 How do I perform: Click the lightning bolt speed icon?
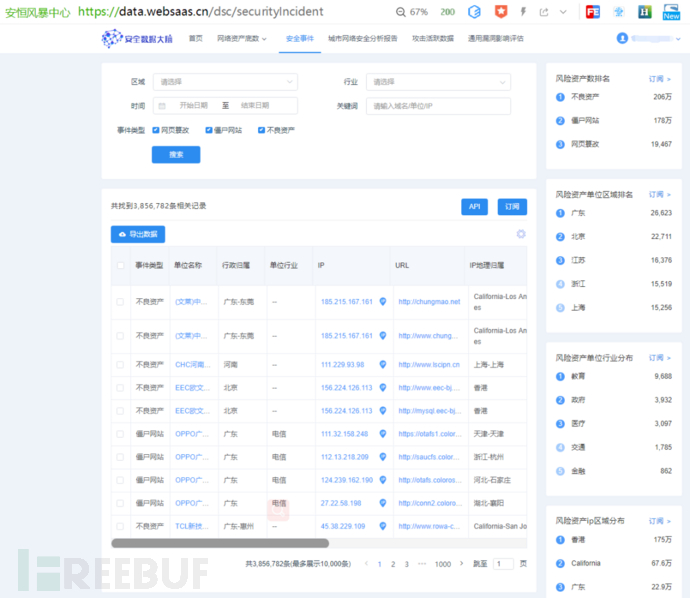523,12
